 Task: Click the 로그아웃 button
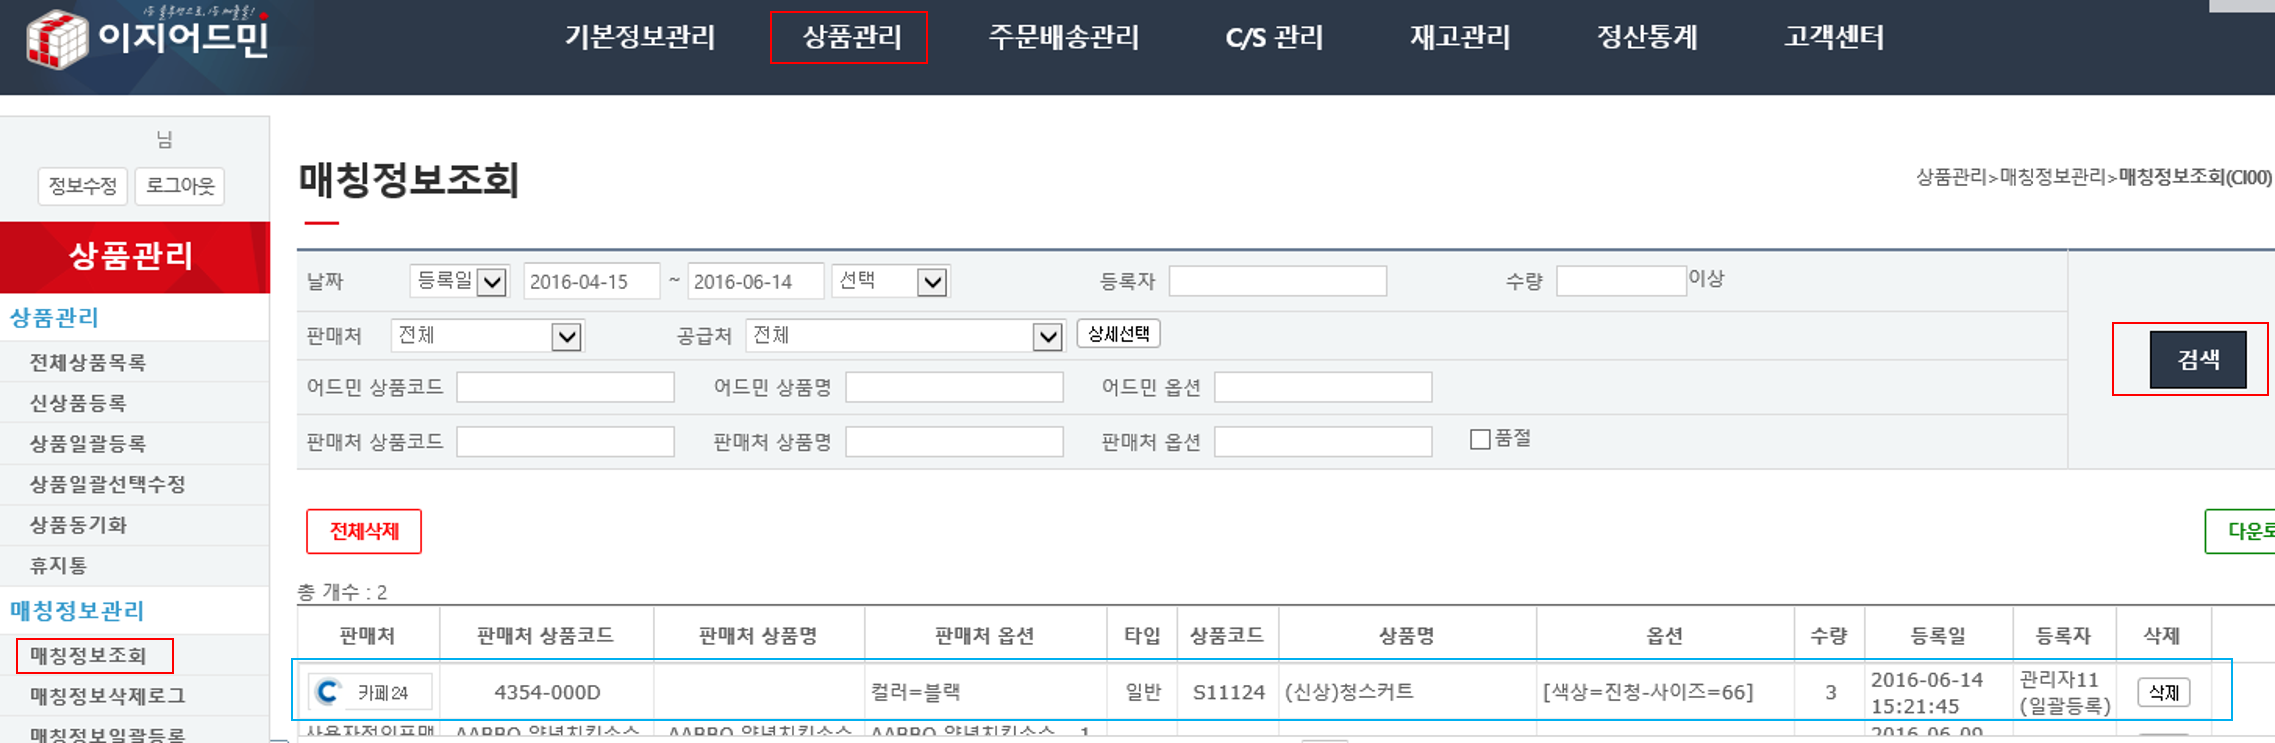tap(180, 186)
